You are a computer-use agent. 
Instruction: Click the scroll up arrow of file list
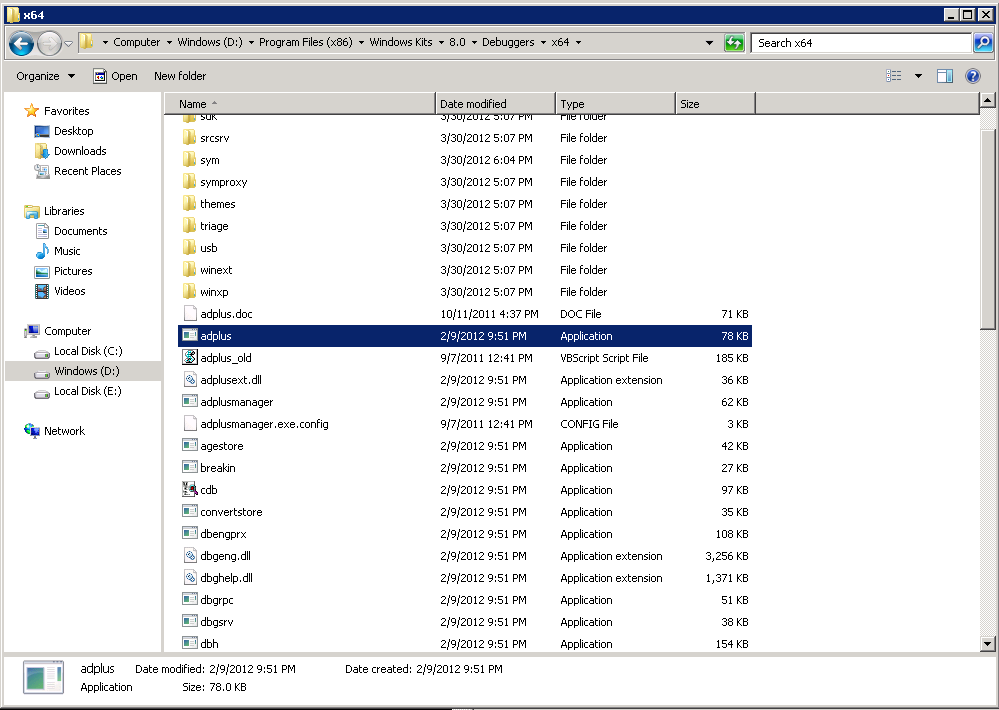click(x=987, y=100)
